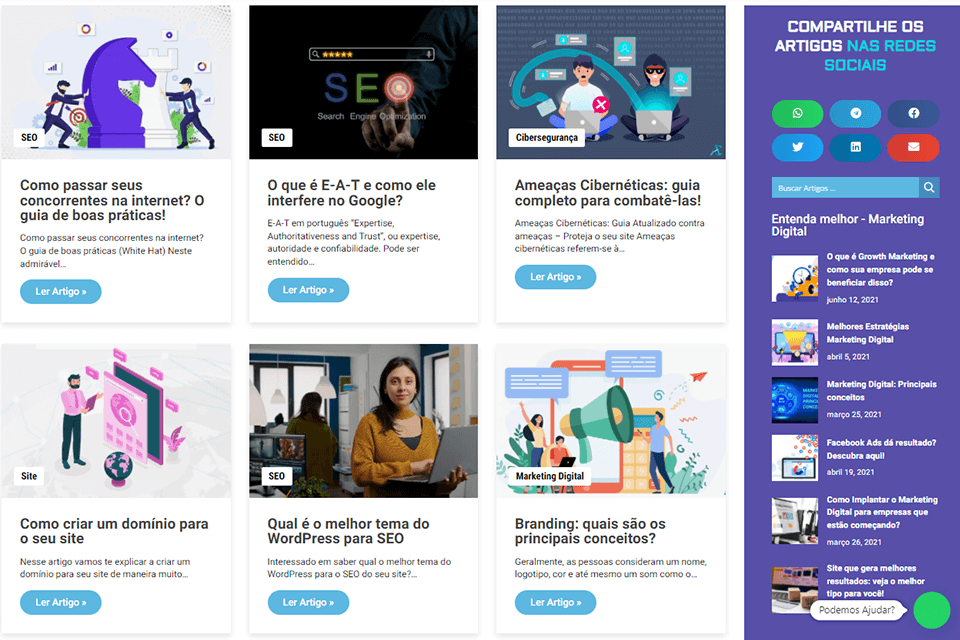Share via the Telegram icon button
This screenshot has width=960, height=640.
point(855,113)
